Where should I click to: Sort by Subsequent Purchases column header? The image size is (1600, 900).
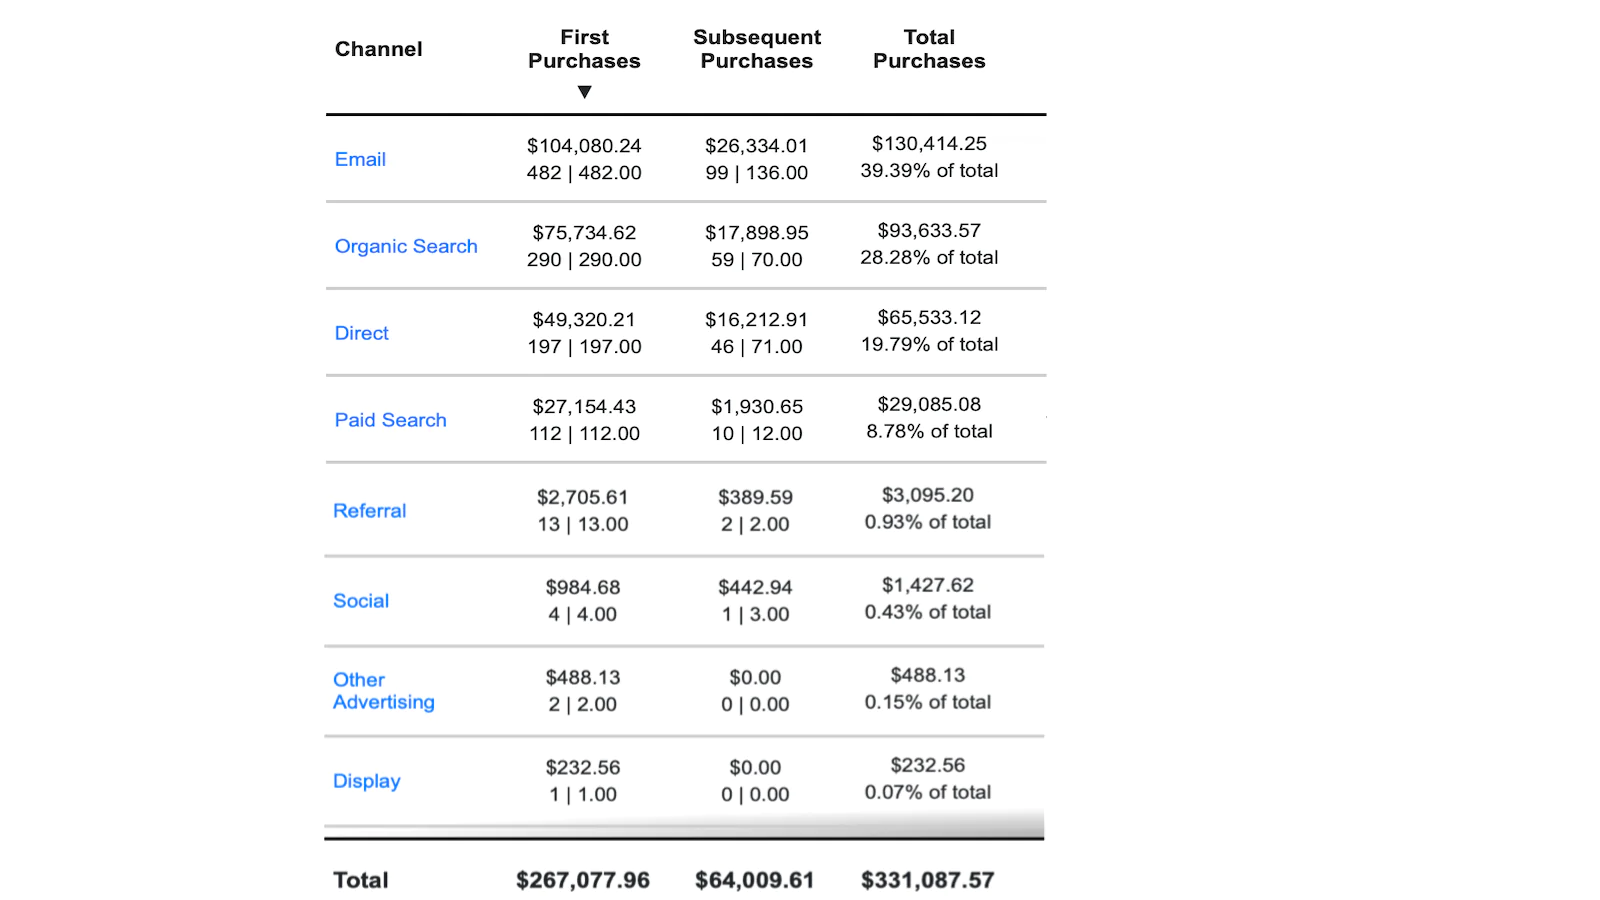[x=757, y=49]
